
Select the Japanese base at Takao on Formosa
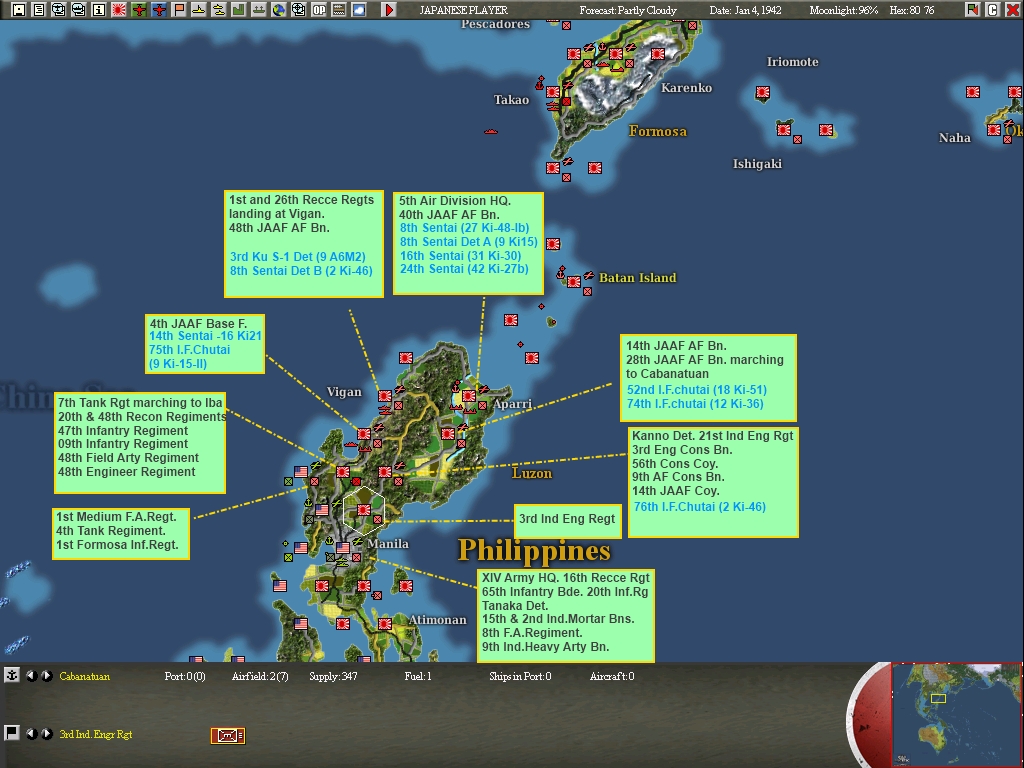click(552, 91)
